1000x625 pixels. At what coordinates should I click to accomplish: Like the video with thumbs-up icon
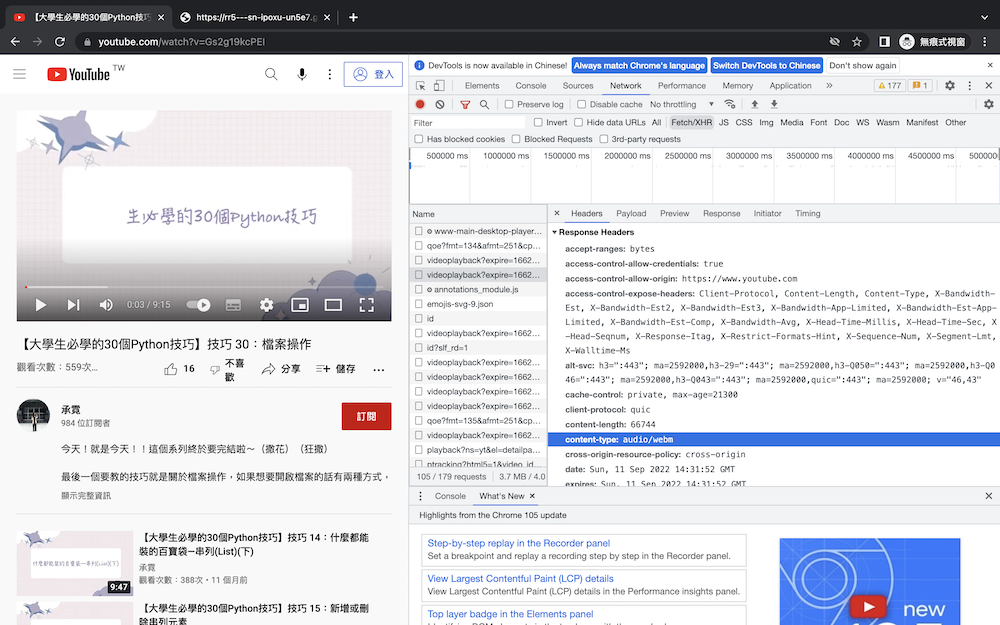[x=170, y=369]
